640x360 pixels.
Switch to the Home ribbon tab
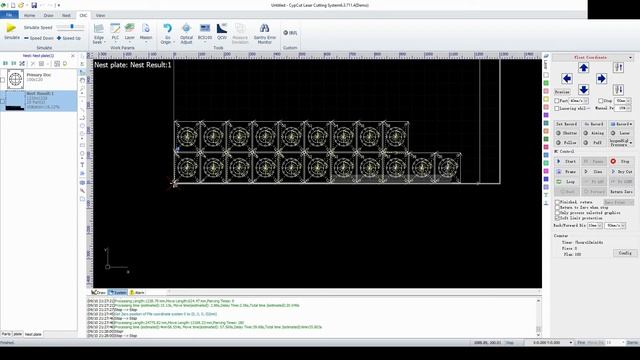coord(29,16)
